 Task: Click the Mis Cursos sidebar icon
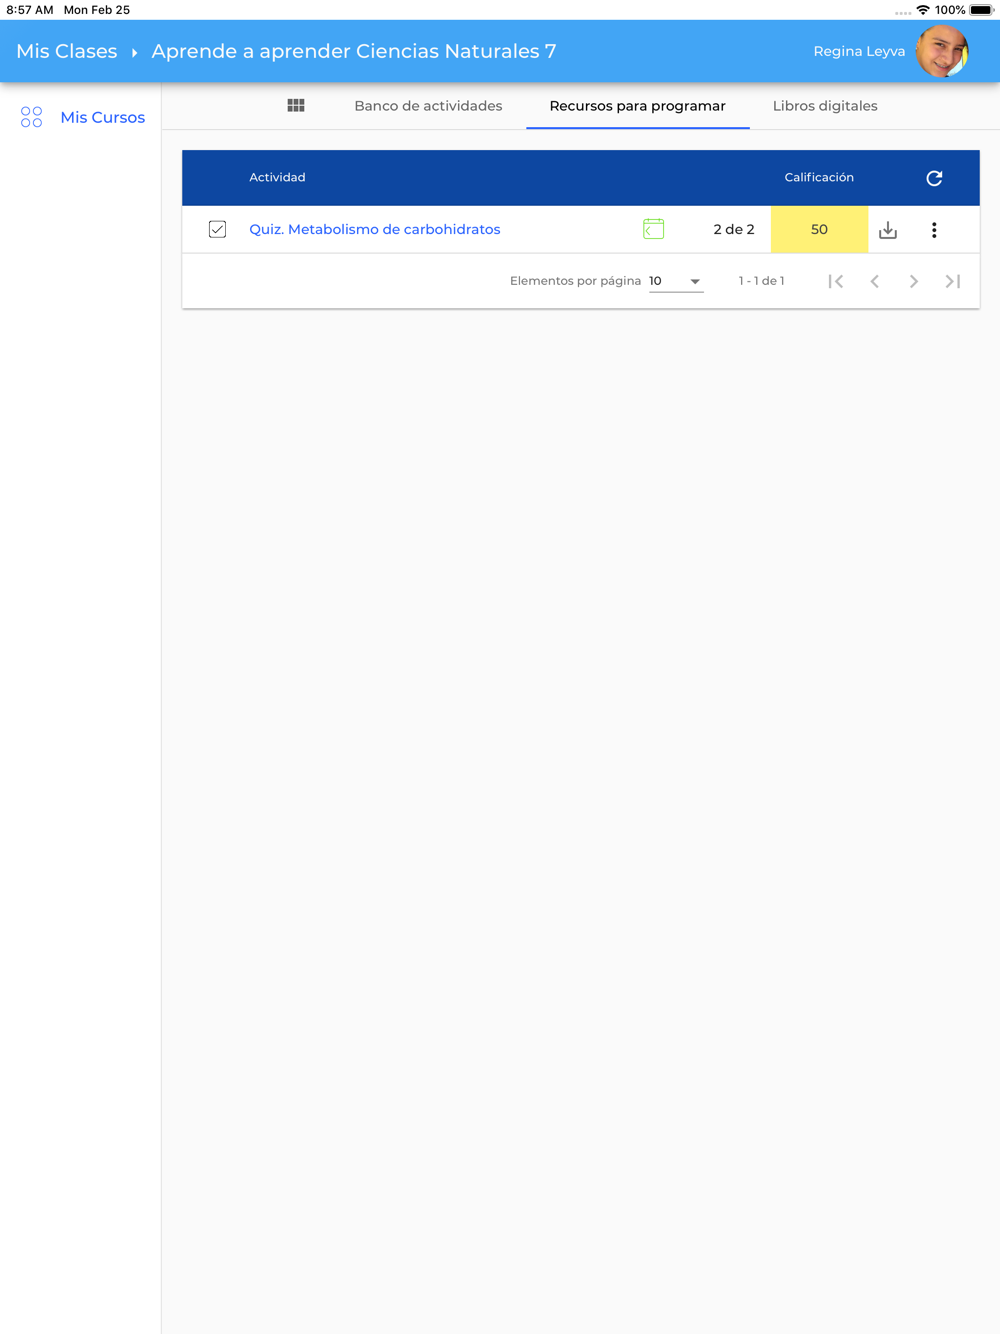31,117
